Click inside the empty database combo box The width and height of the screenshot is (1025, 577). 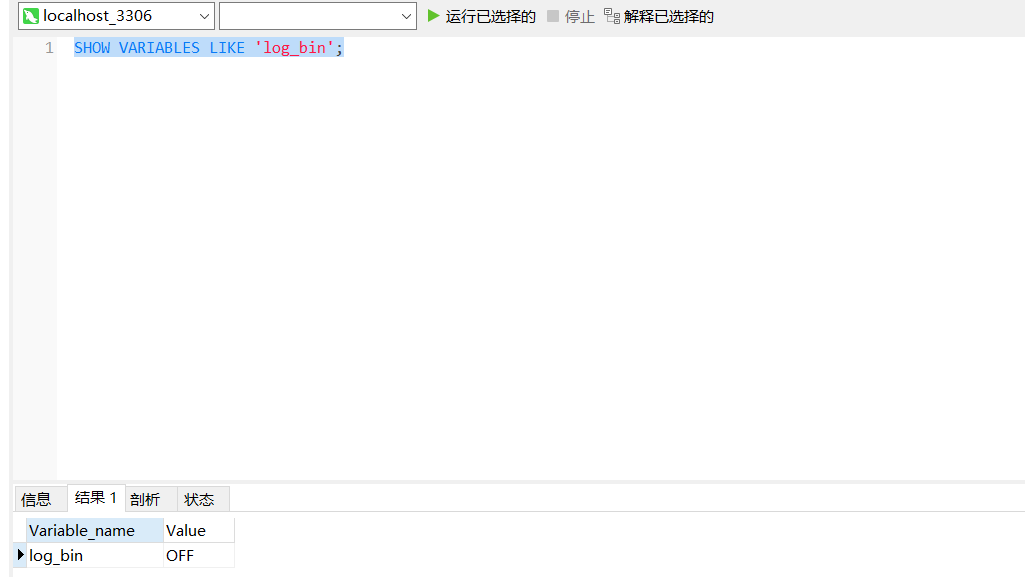pyautogui.click(x=308, y=16)
